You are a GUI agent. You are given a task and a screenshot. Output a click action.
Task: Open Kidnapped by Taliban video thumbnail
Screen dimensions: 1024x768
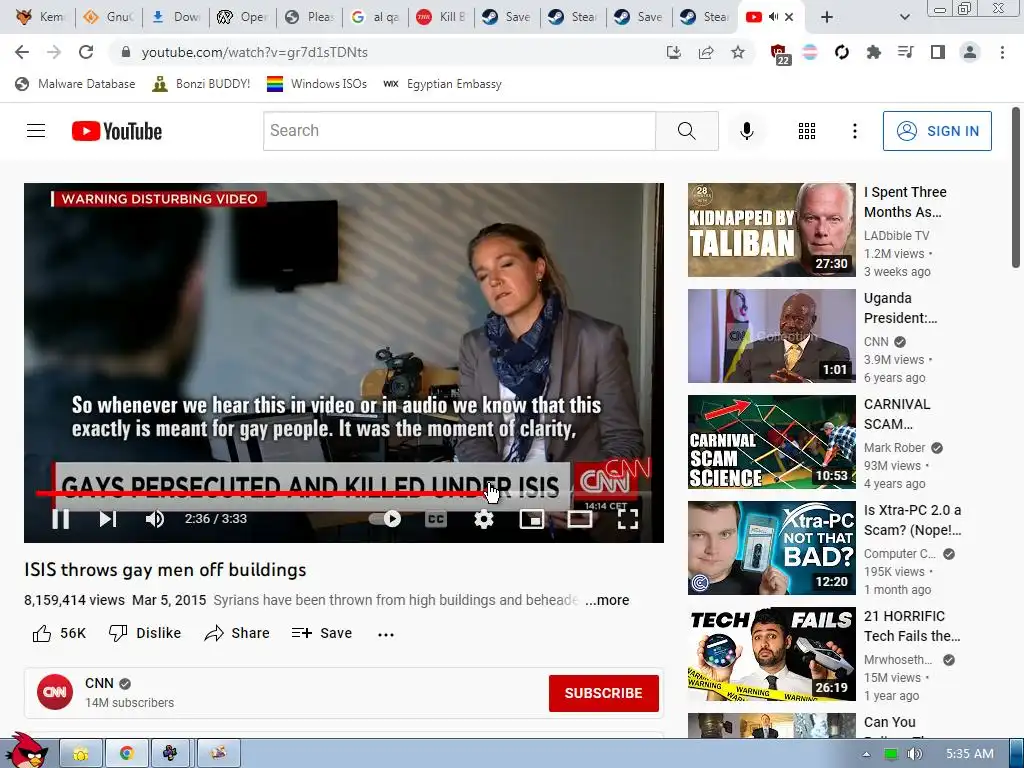pos(771,230)
